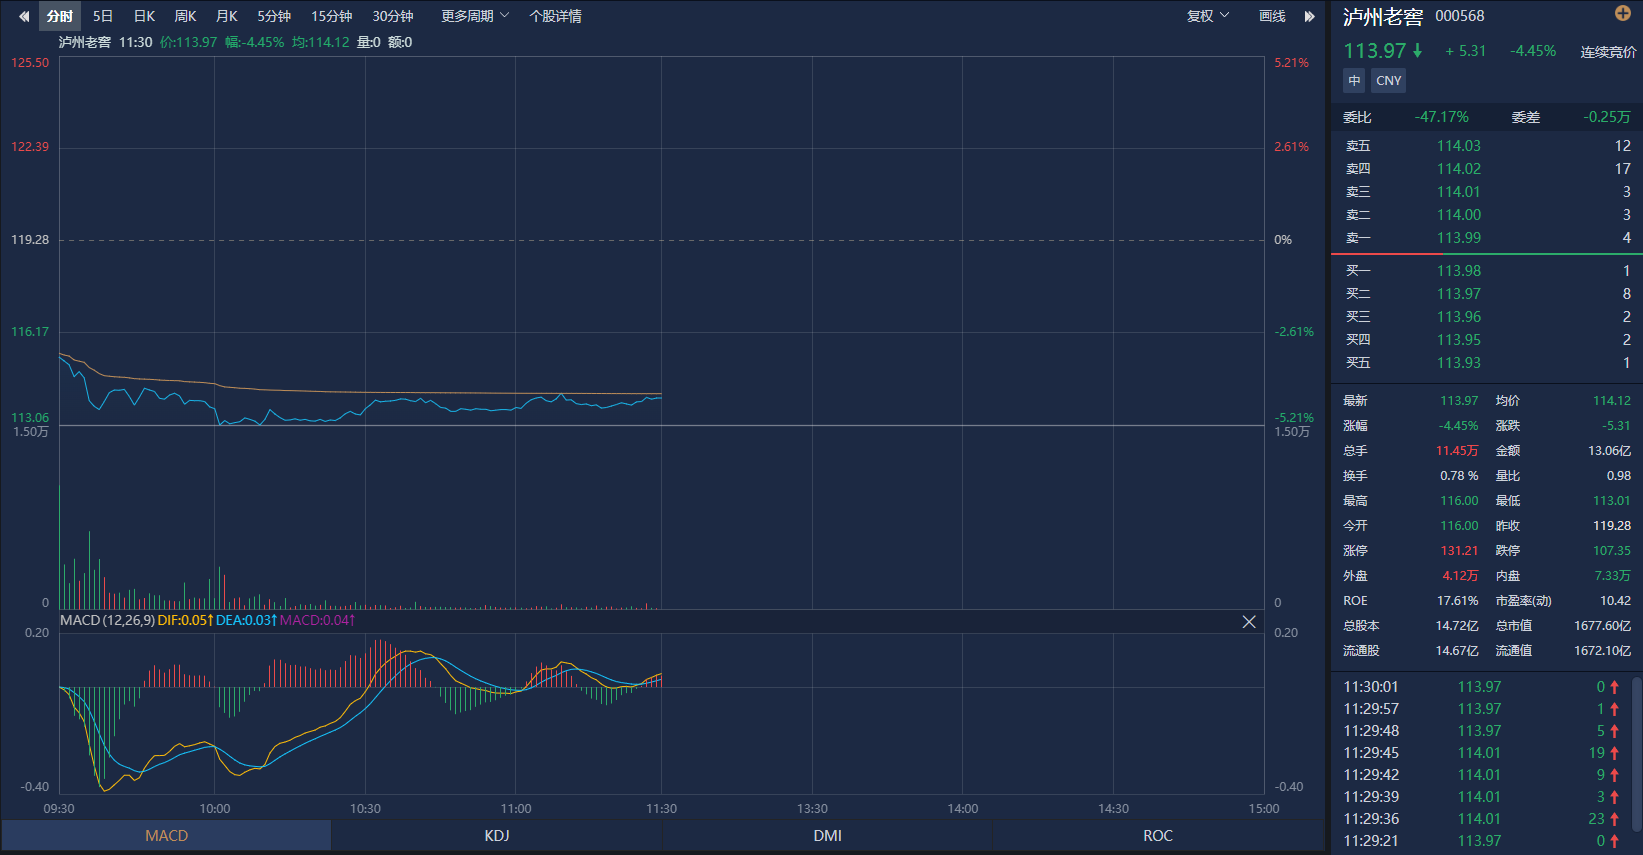Click the 金额 value 13.06亿

tap(1610, 451)
